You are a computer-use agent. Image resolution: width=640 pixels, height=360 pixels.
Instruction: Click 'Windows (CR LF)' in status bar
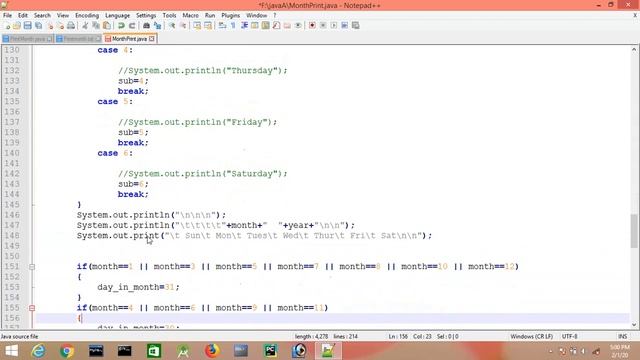531,336
